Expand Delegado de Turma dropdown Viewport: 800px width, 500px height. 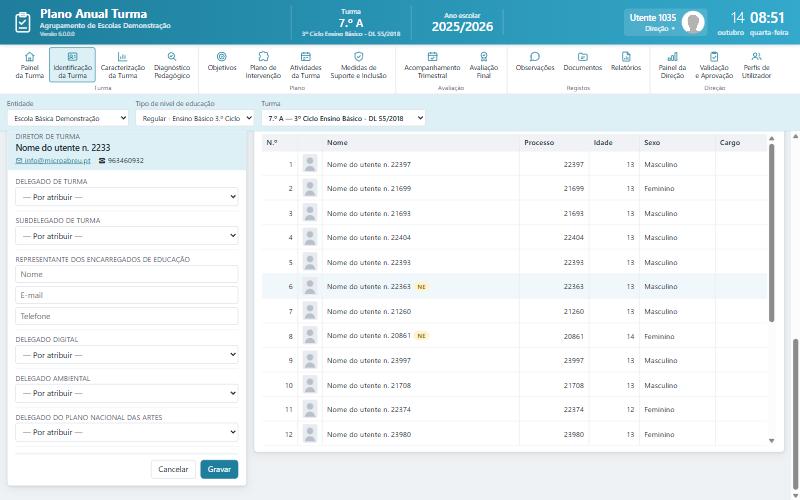[127, 197]
